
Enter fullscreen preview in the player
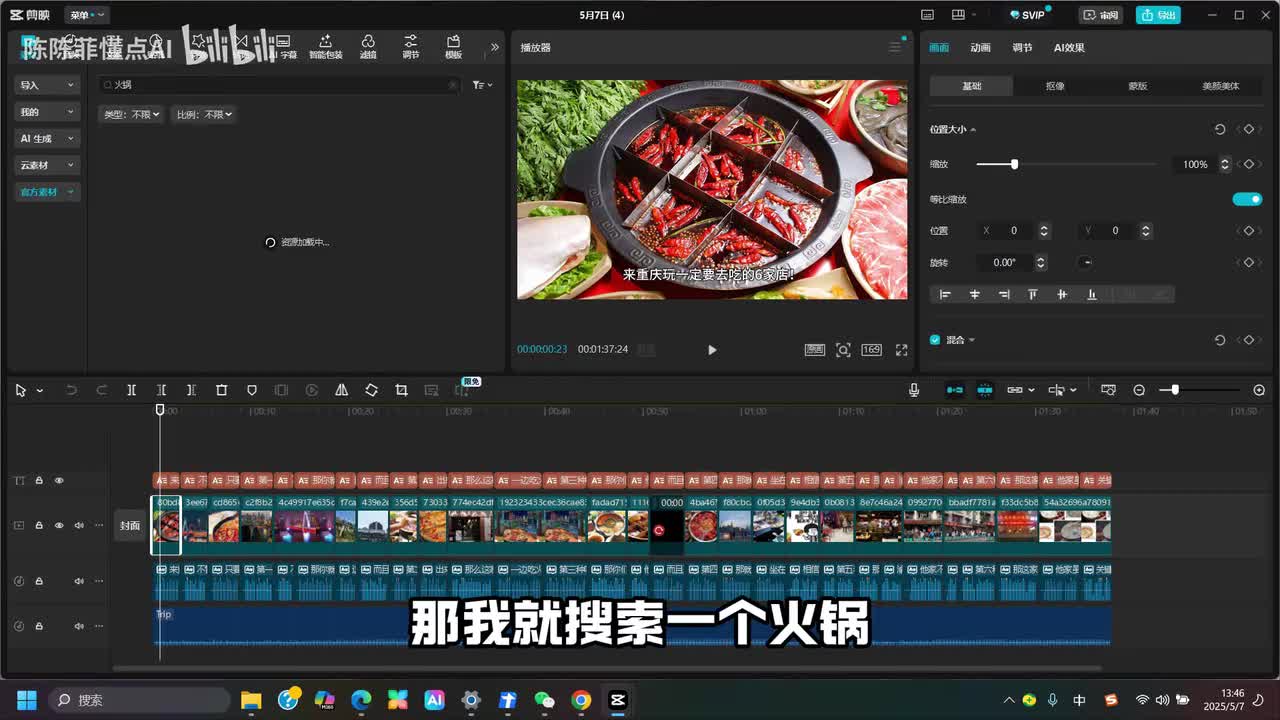point(901,350)
